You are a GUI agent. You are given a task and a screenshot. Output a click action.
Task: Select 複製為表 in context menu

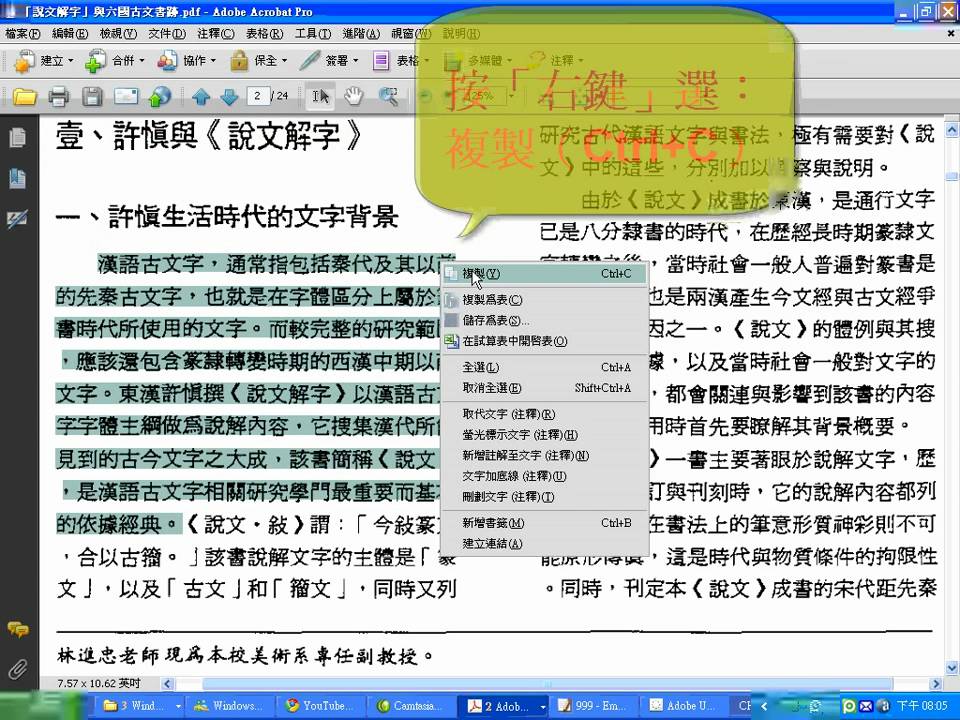(x=544, y=300)
